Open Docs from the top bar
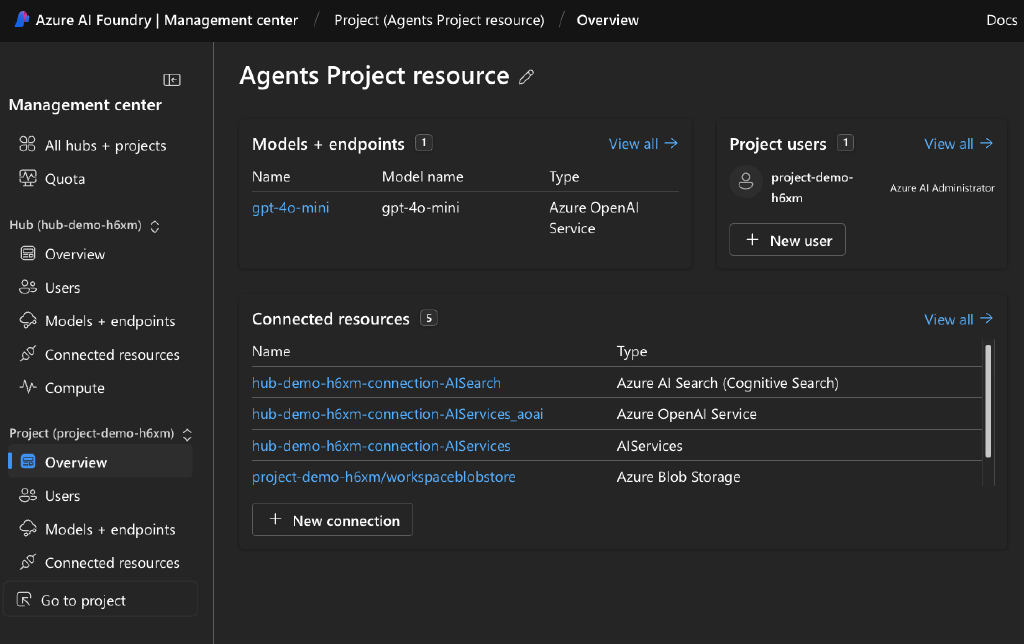The height and width of the screenshot is (644, 1024). tap(1001, 19)
